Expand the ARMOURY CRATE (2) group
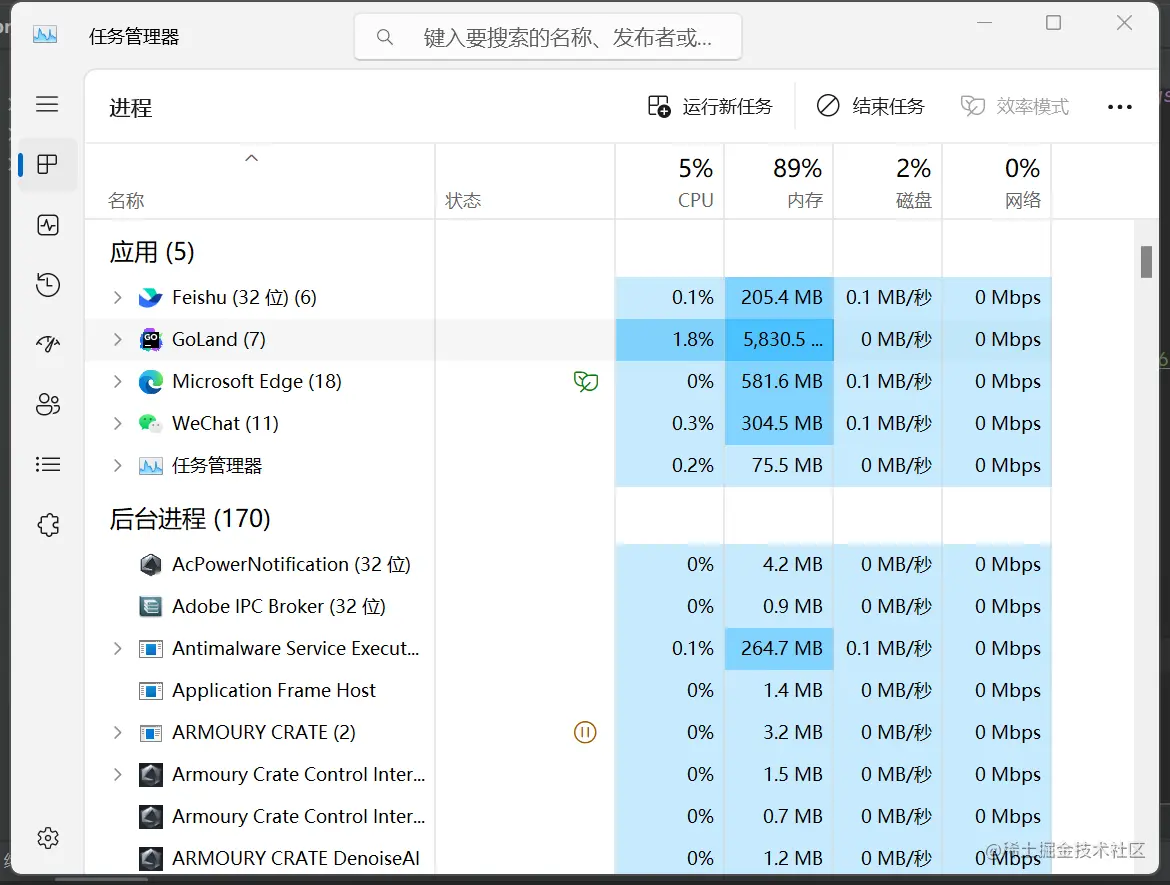Image resolution: width=1170 pixels, height=885 pixels. 117,732
